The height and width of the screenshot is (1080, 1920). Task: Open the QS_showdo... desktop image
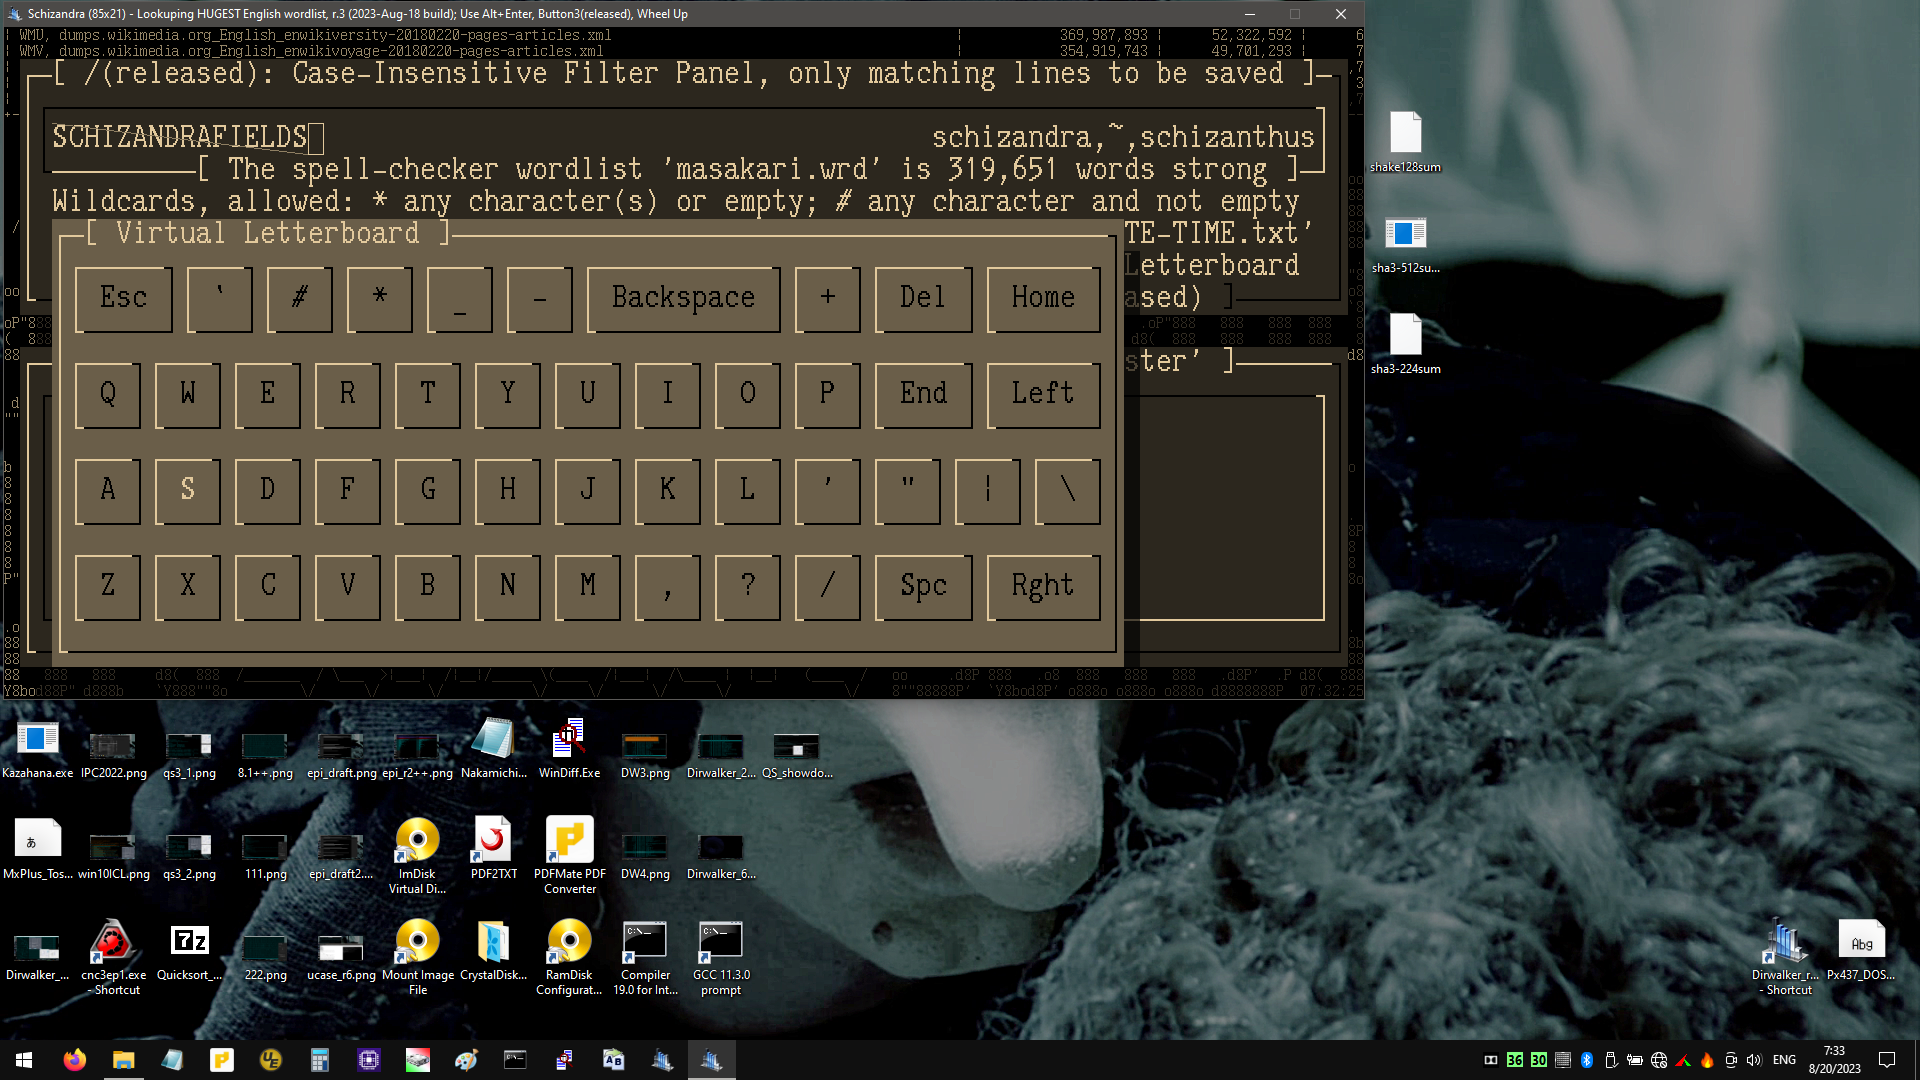click(797, 754)
